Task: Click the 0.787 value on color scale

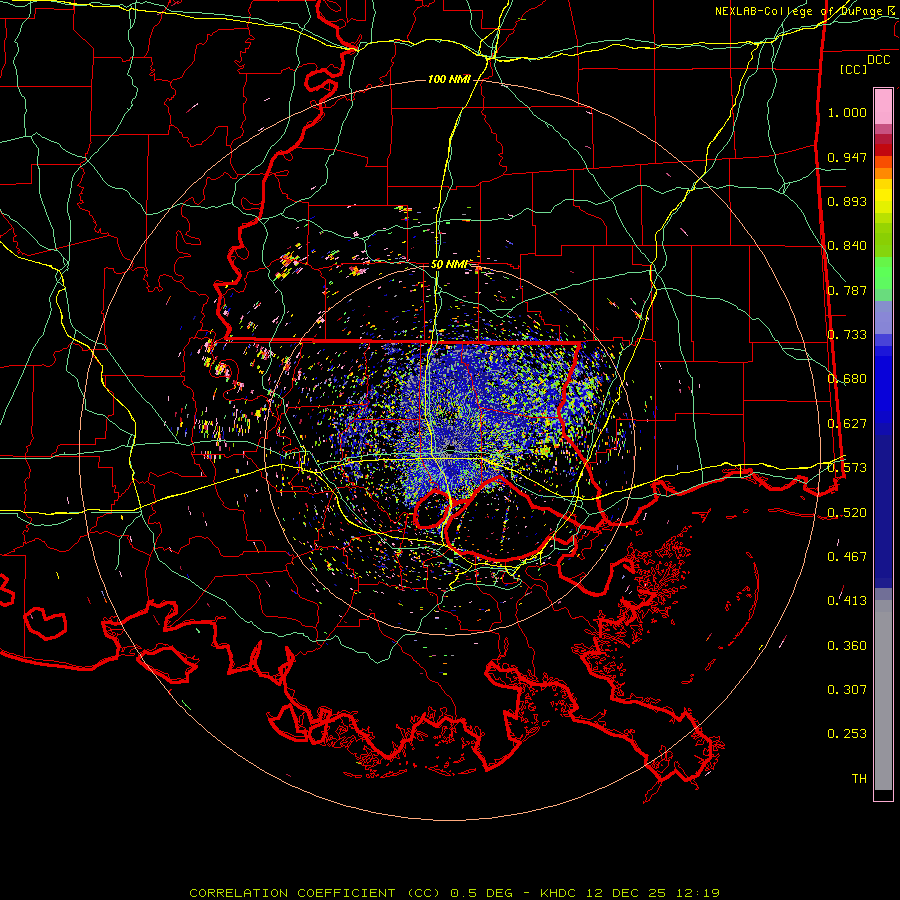Action: (847, 290)
